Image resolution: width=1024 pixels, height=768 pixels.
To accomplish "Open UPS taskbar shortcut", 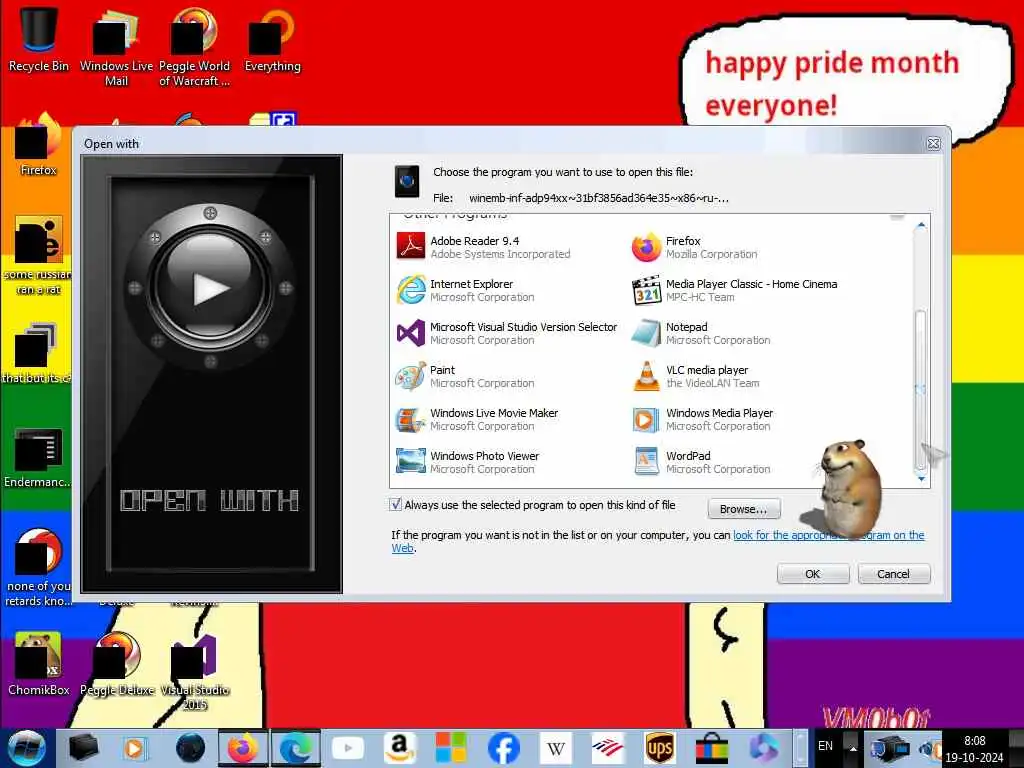I will [x=660, y=748].
